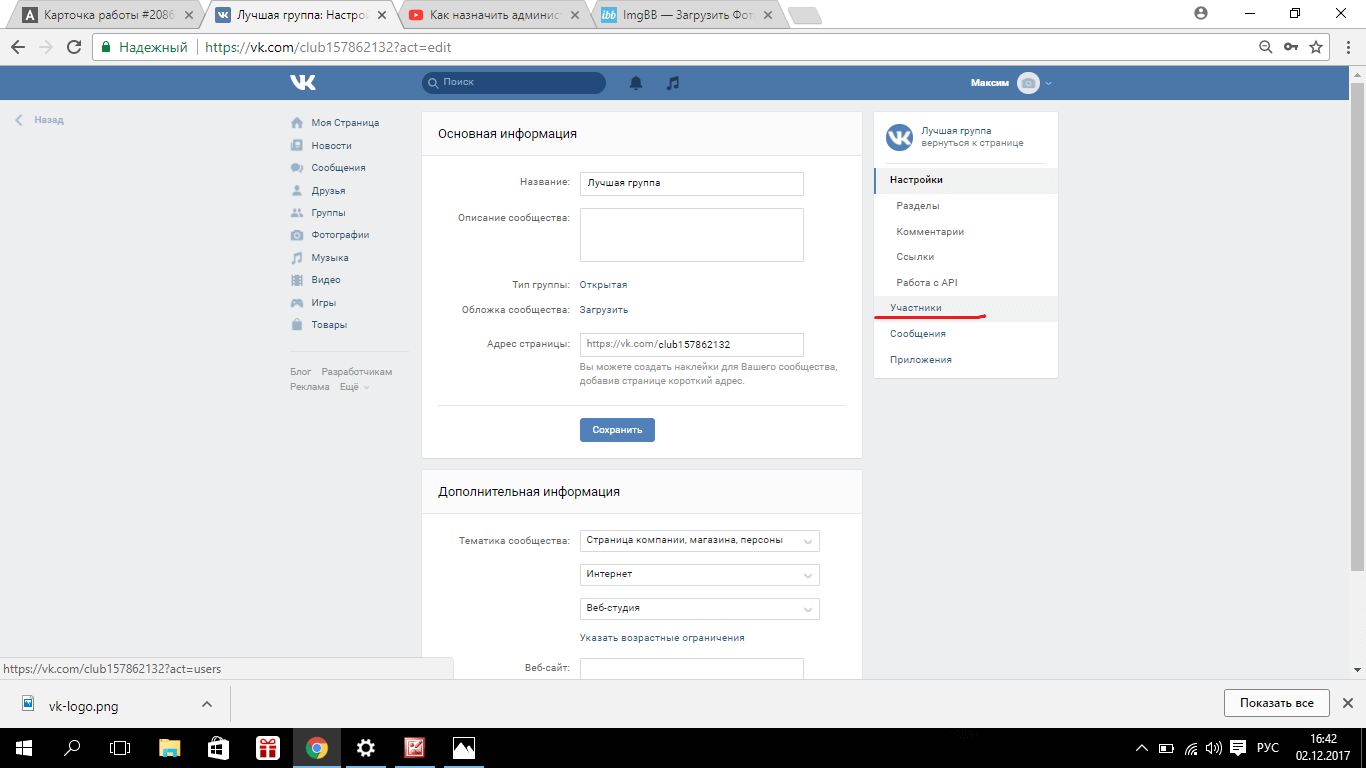Click the group VK logo avatar
Image resolution: width=1366 pixels, height=768 pixels.
900,137
